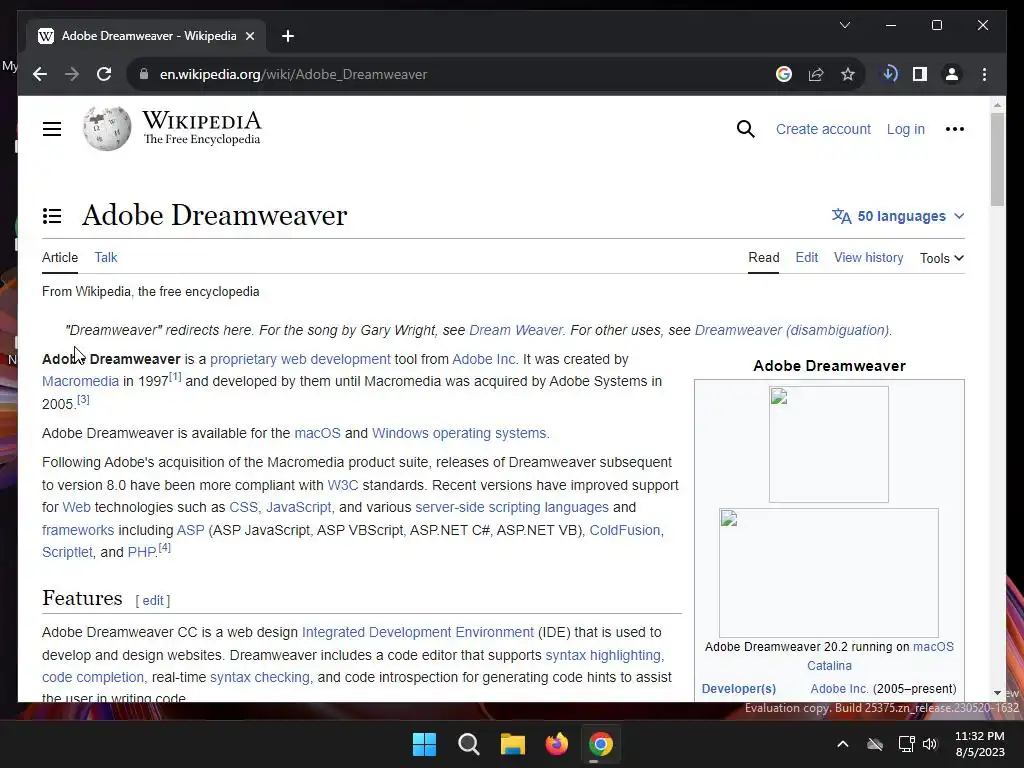This screenshot has width=1024, height=768.
Task: Open the Developer(s) infobox link
Action: (x=739, y=689)
